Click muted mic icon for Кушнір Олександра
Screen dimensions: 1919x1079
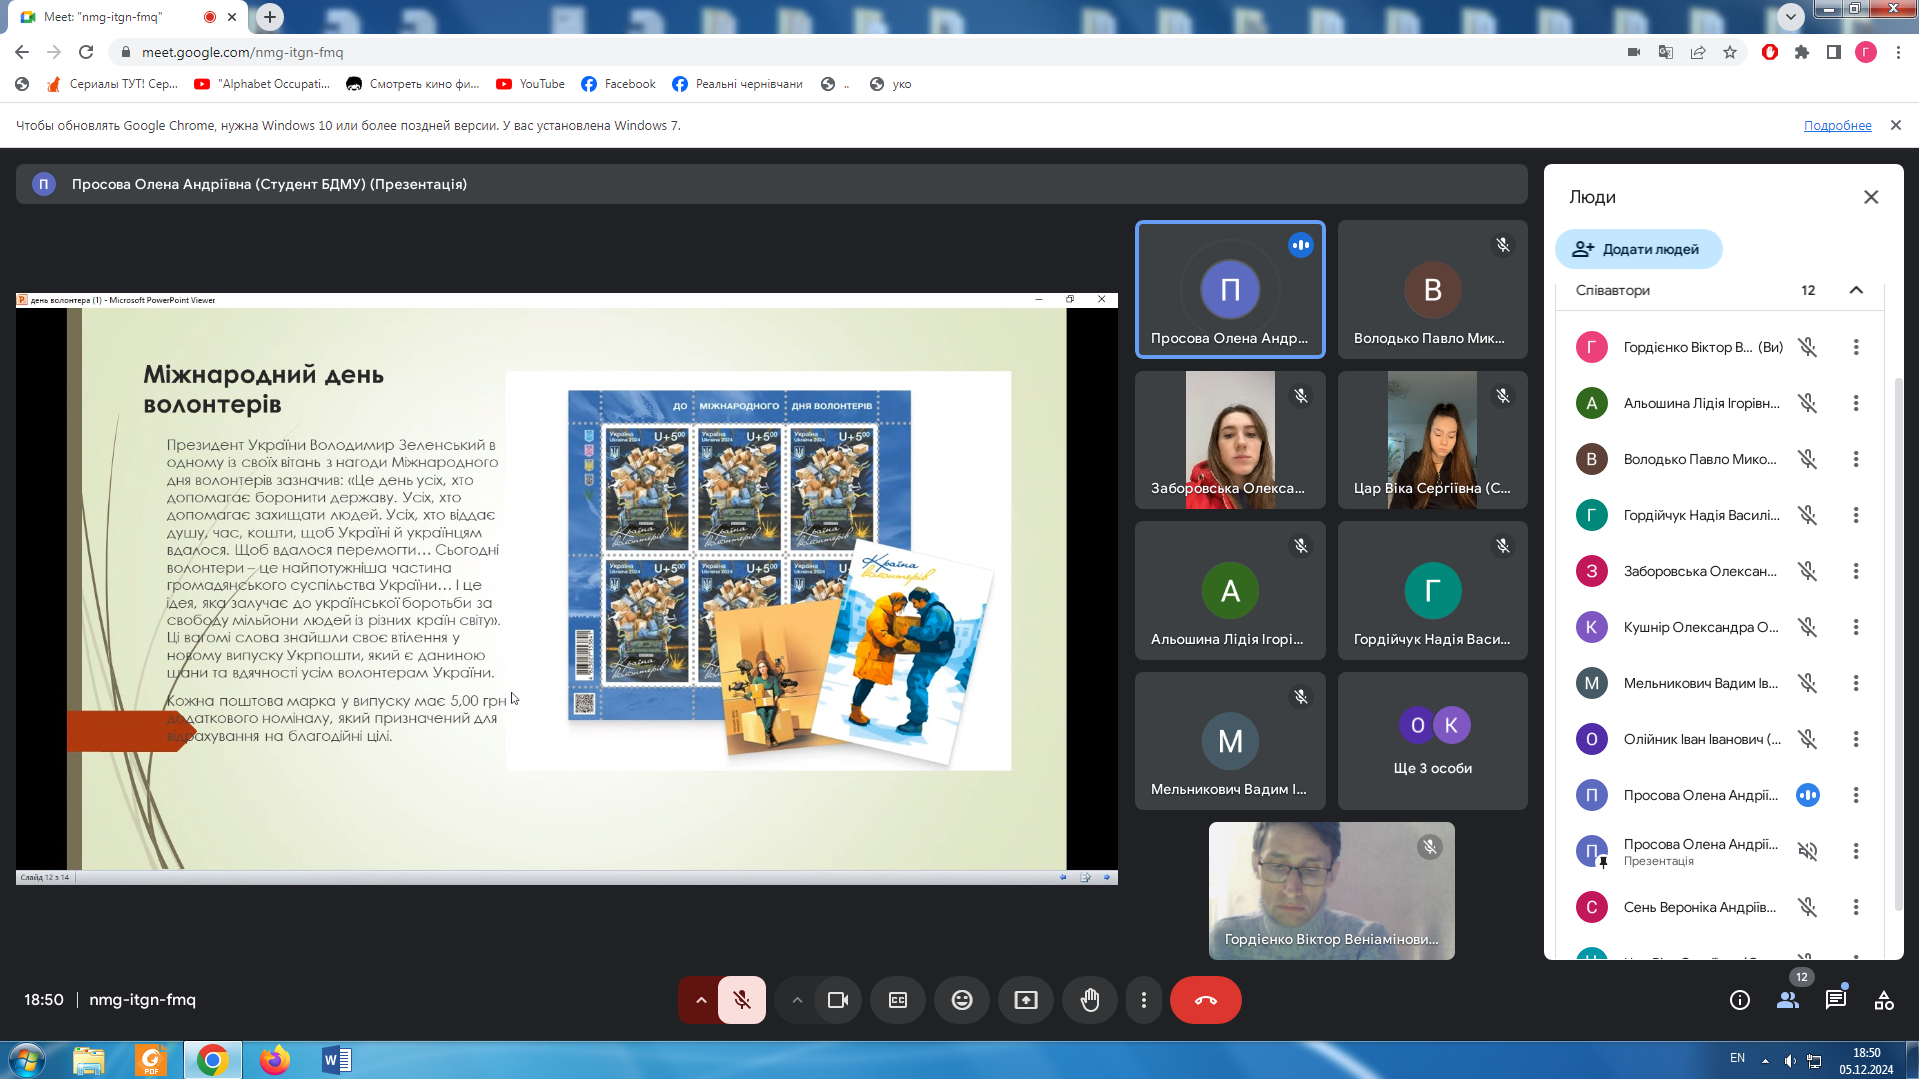tap(1808, 627)
